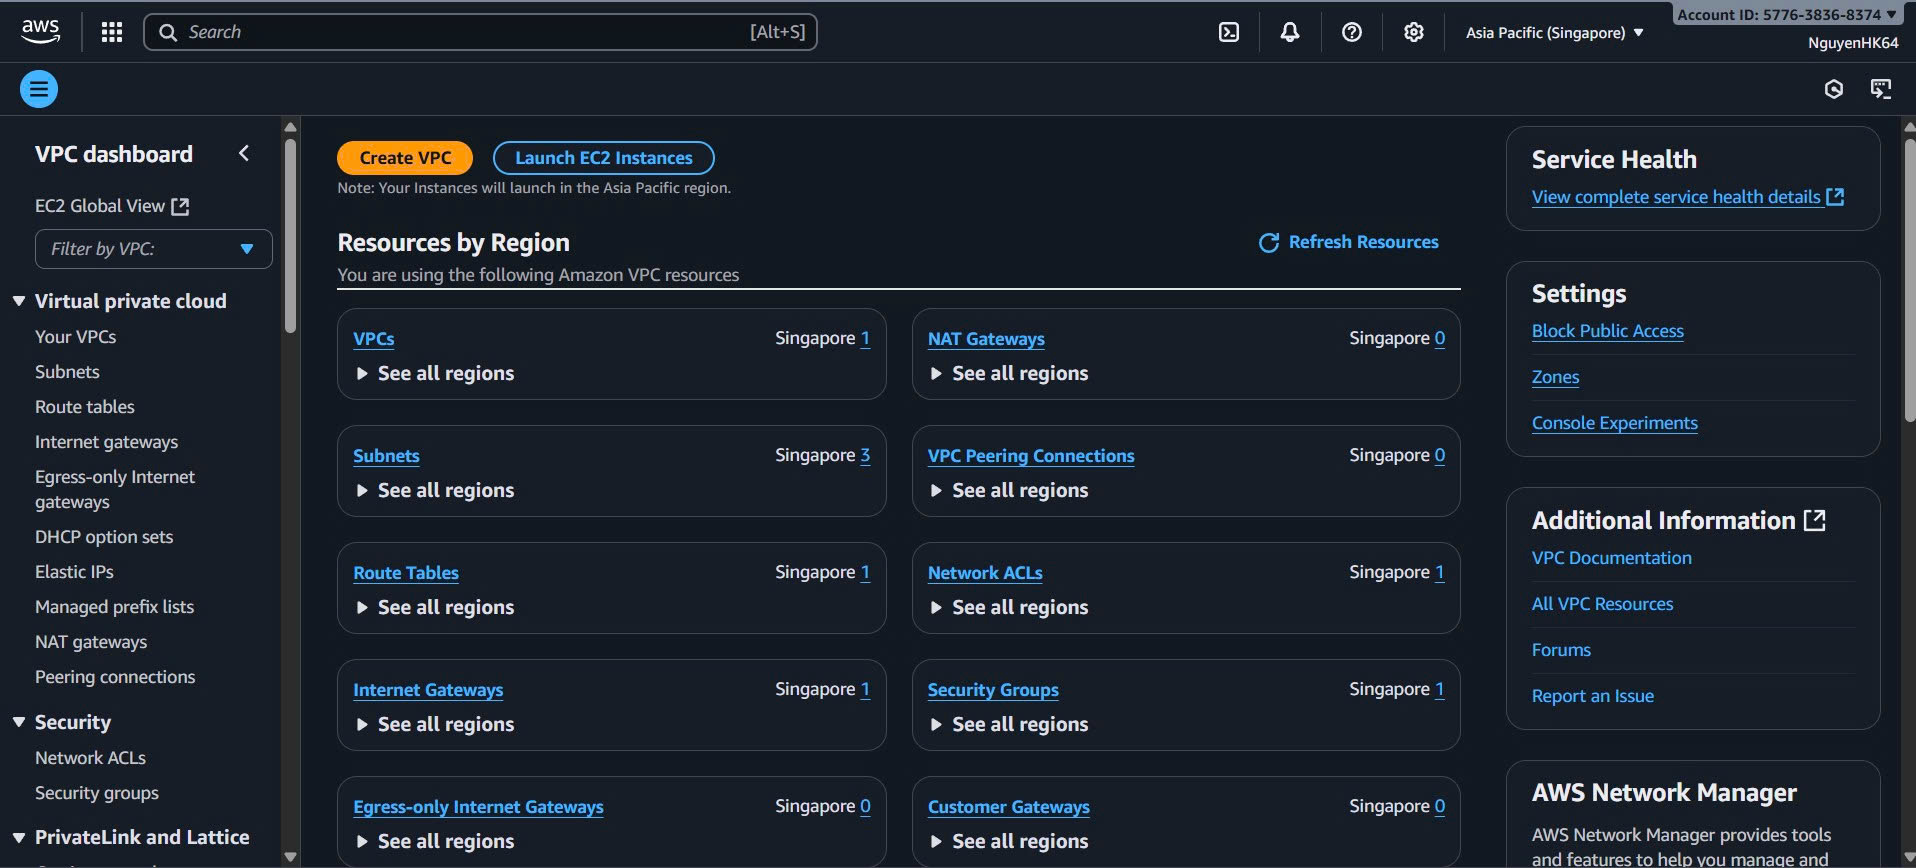The image size is (1916, 868).
Task: Open the All VPC Resources link
Action: coord(1603,604)
